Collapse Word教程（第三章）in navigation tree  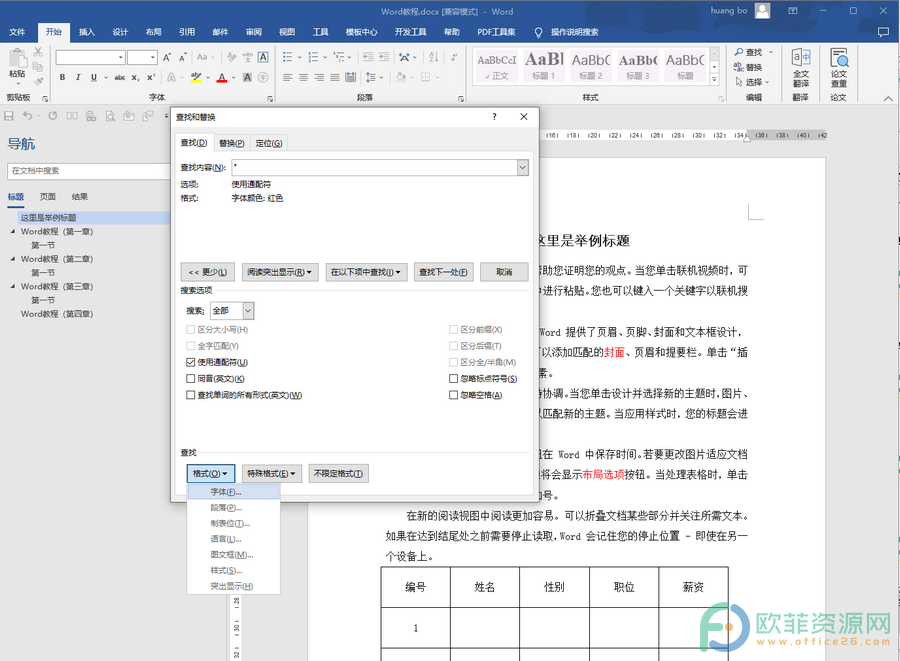[x=13, y=286]
